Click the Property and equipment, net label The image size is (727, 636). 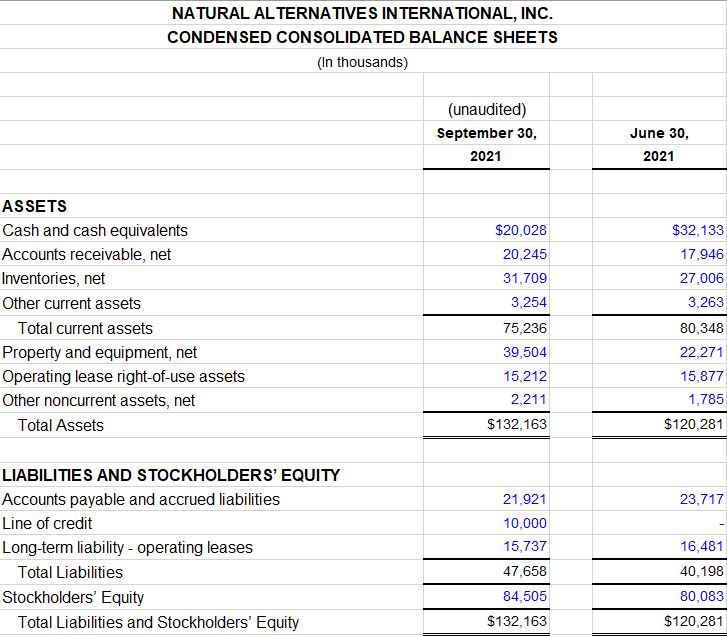pos(99,353)
